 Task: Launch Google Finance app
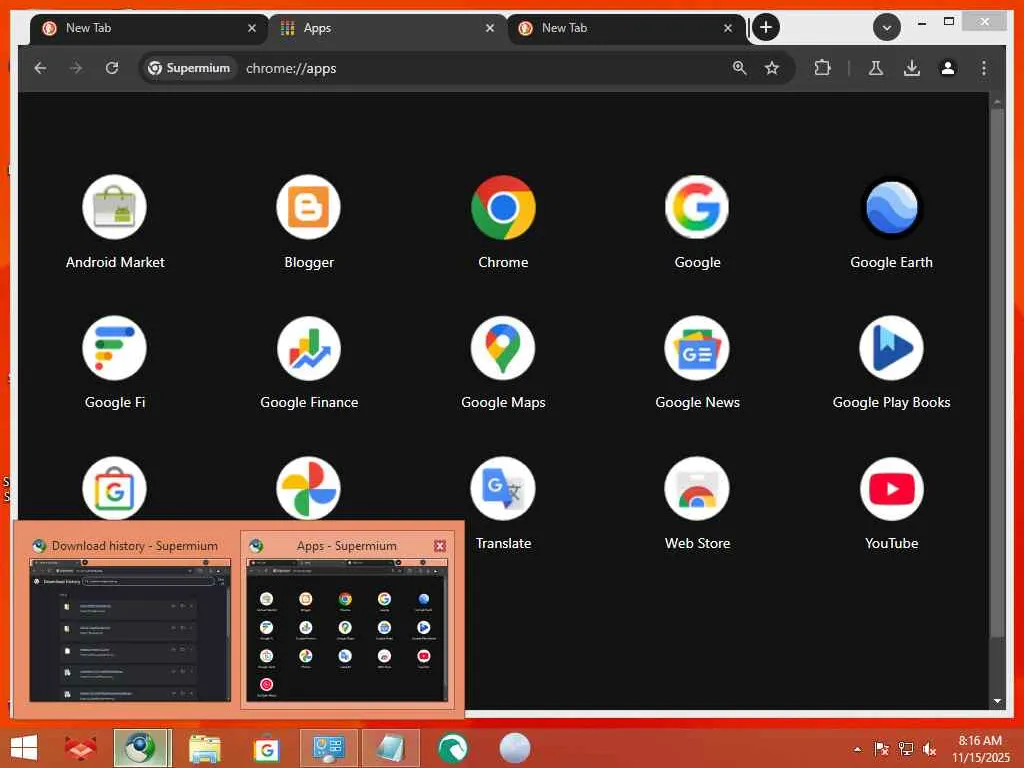click(x=308, y=348)
